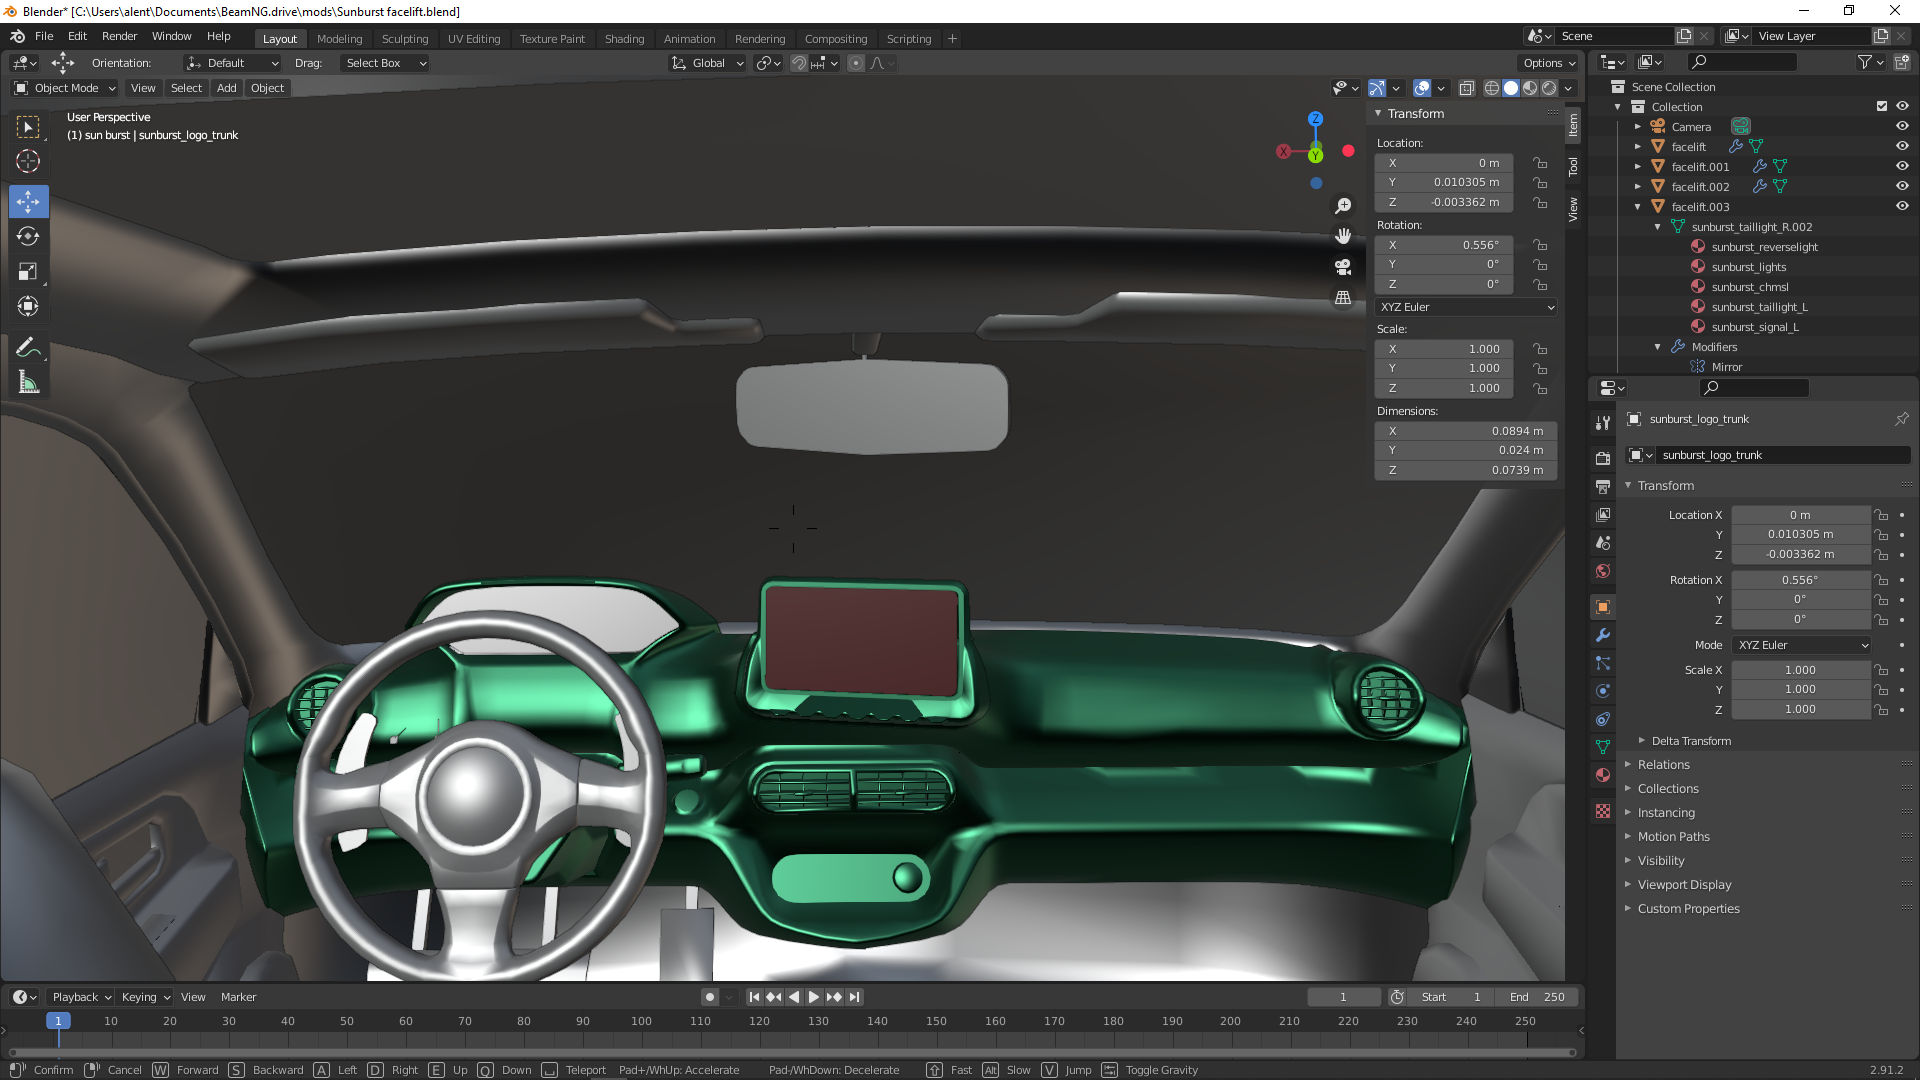The image size is (1920, 1080).
Task: Select the Rotate tool in left toolbar
Action: pos(28,237)
